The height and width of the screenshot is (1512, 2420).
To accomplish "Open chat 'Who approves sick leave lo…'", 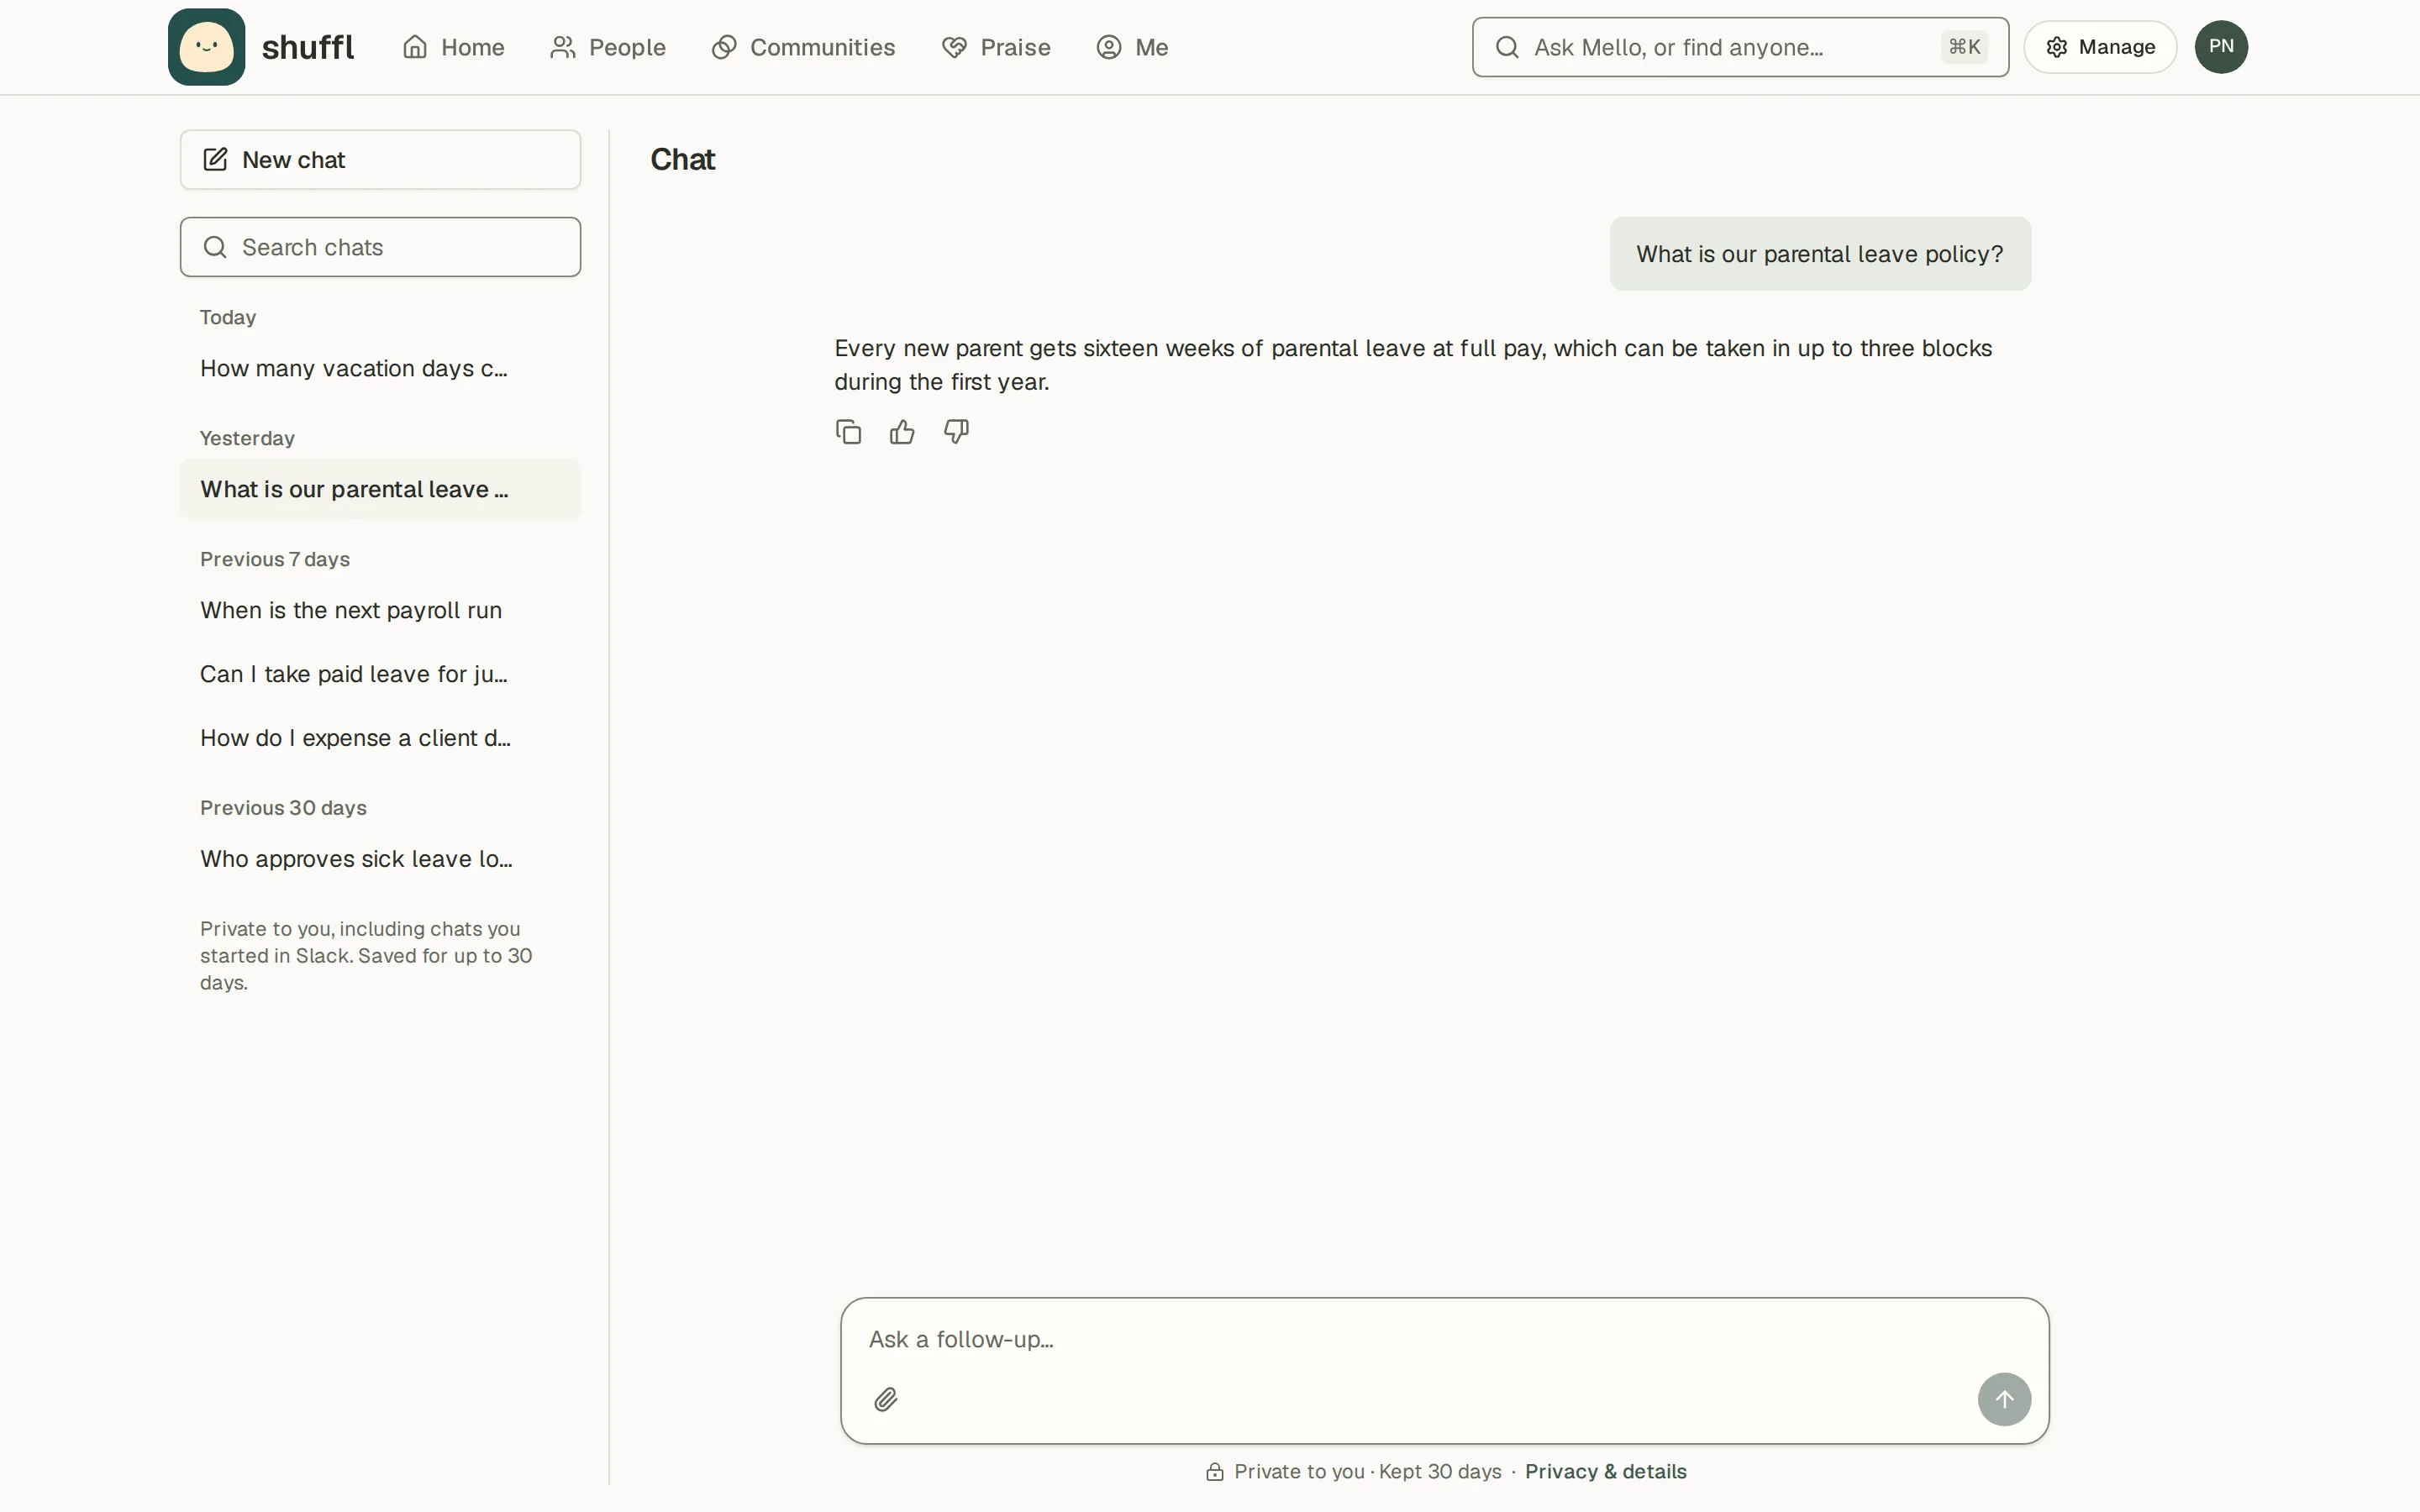I will 380,859.
